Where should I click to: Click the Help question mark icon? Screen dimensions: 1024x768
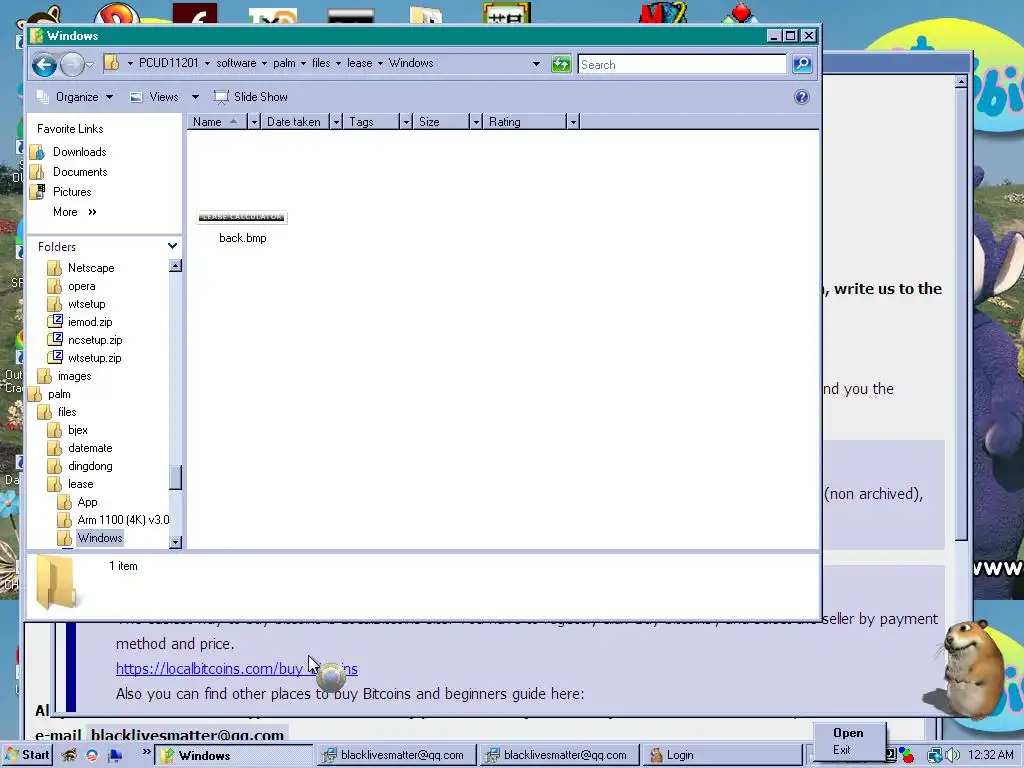(801, 97)
